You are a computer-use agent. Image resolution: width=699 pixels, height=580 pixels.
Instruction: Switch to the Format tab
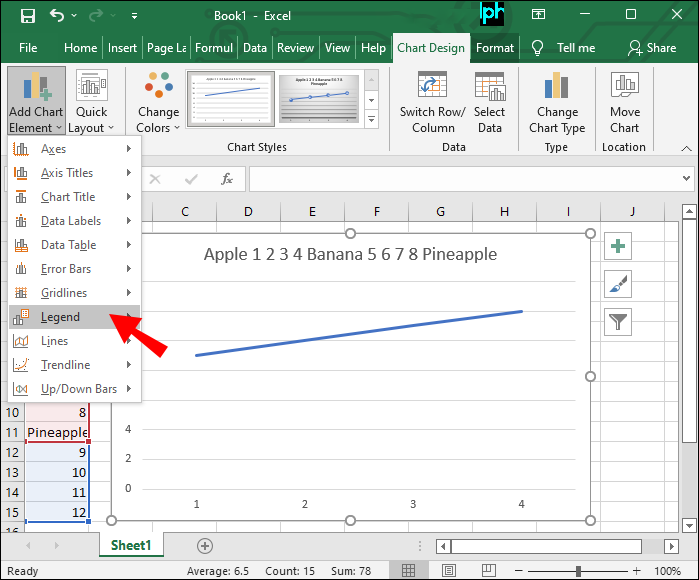[x=495, y=48]
